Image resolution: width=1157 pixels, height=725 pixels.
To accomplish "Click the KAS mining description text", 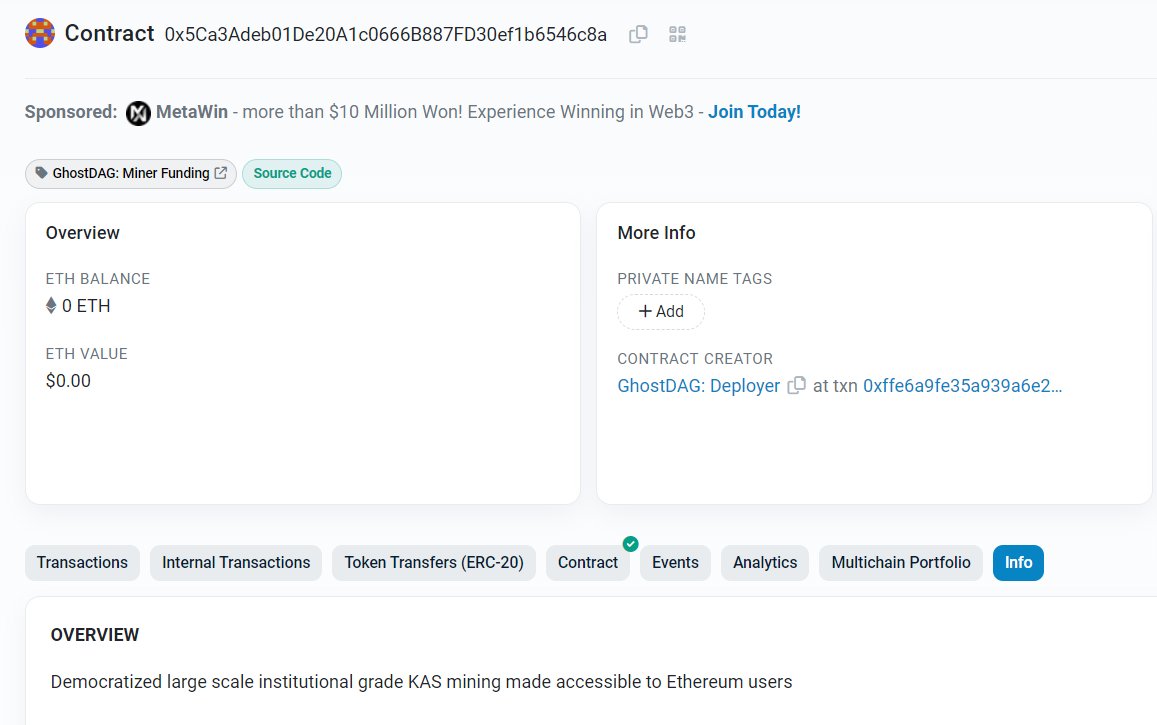I will tap(421, 682).
